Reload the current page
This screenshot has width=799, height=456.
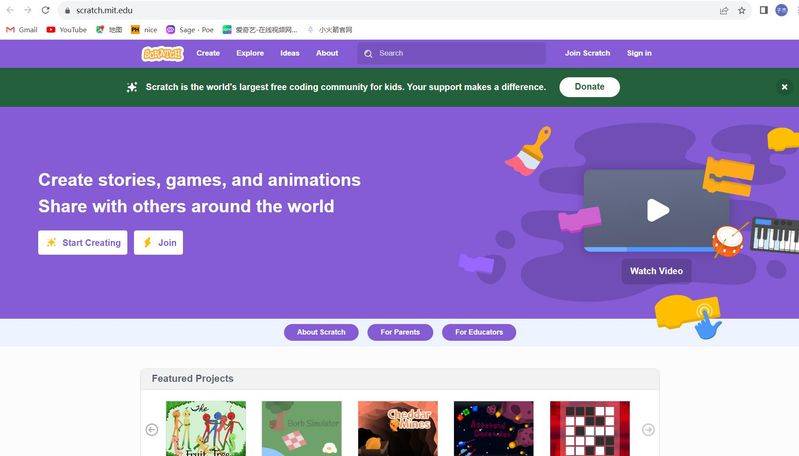point(45,10)
